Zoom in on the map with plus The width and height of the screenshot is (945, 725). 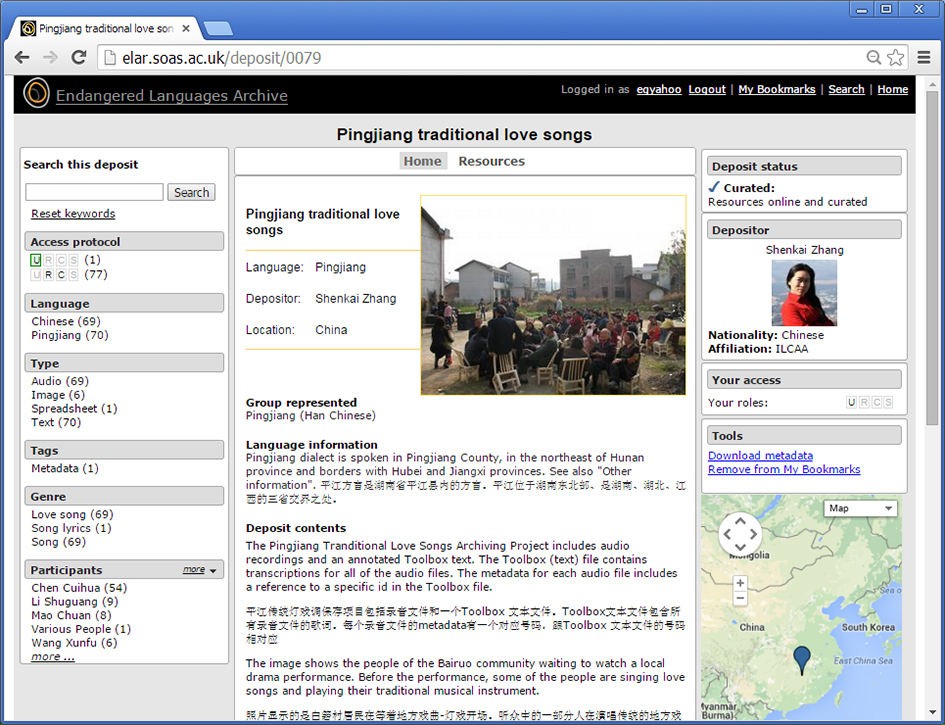pos(740,583)
